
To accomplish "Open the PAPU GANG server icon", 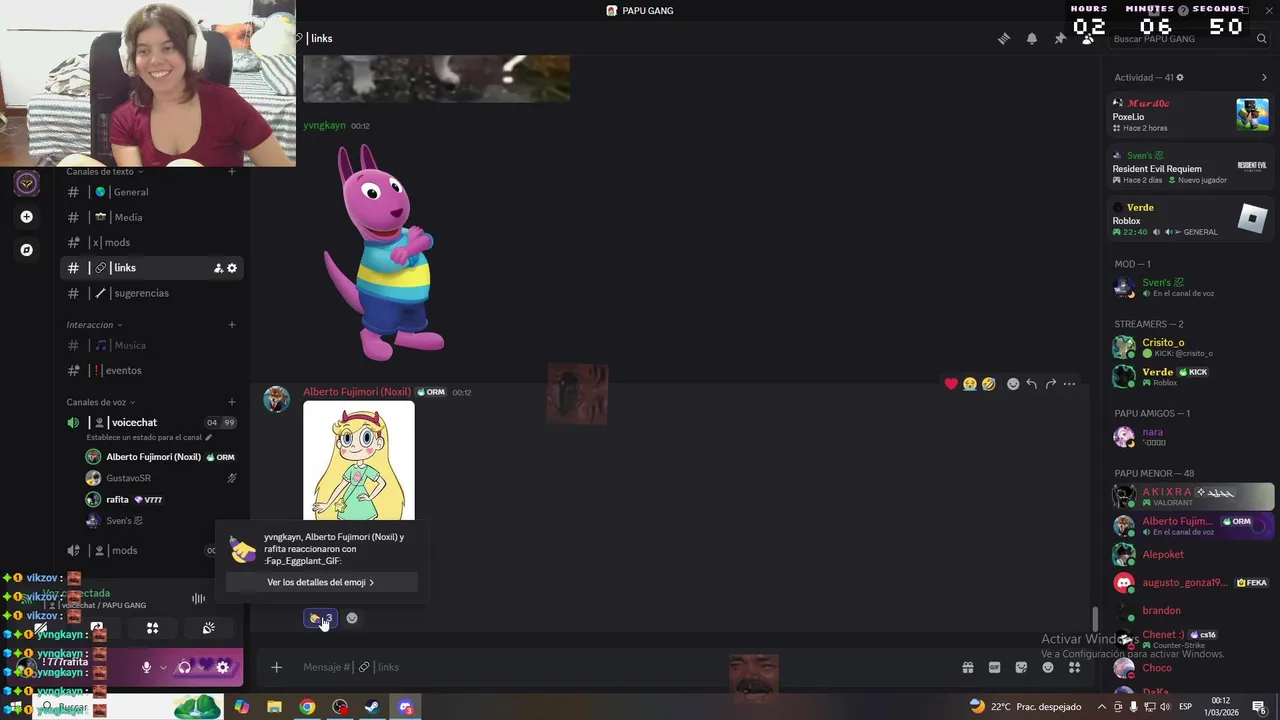I will (27, 183).
